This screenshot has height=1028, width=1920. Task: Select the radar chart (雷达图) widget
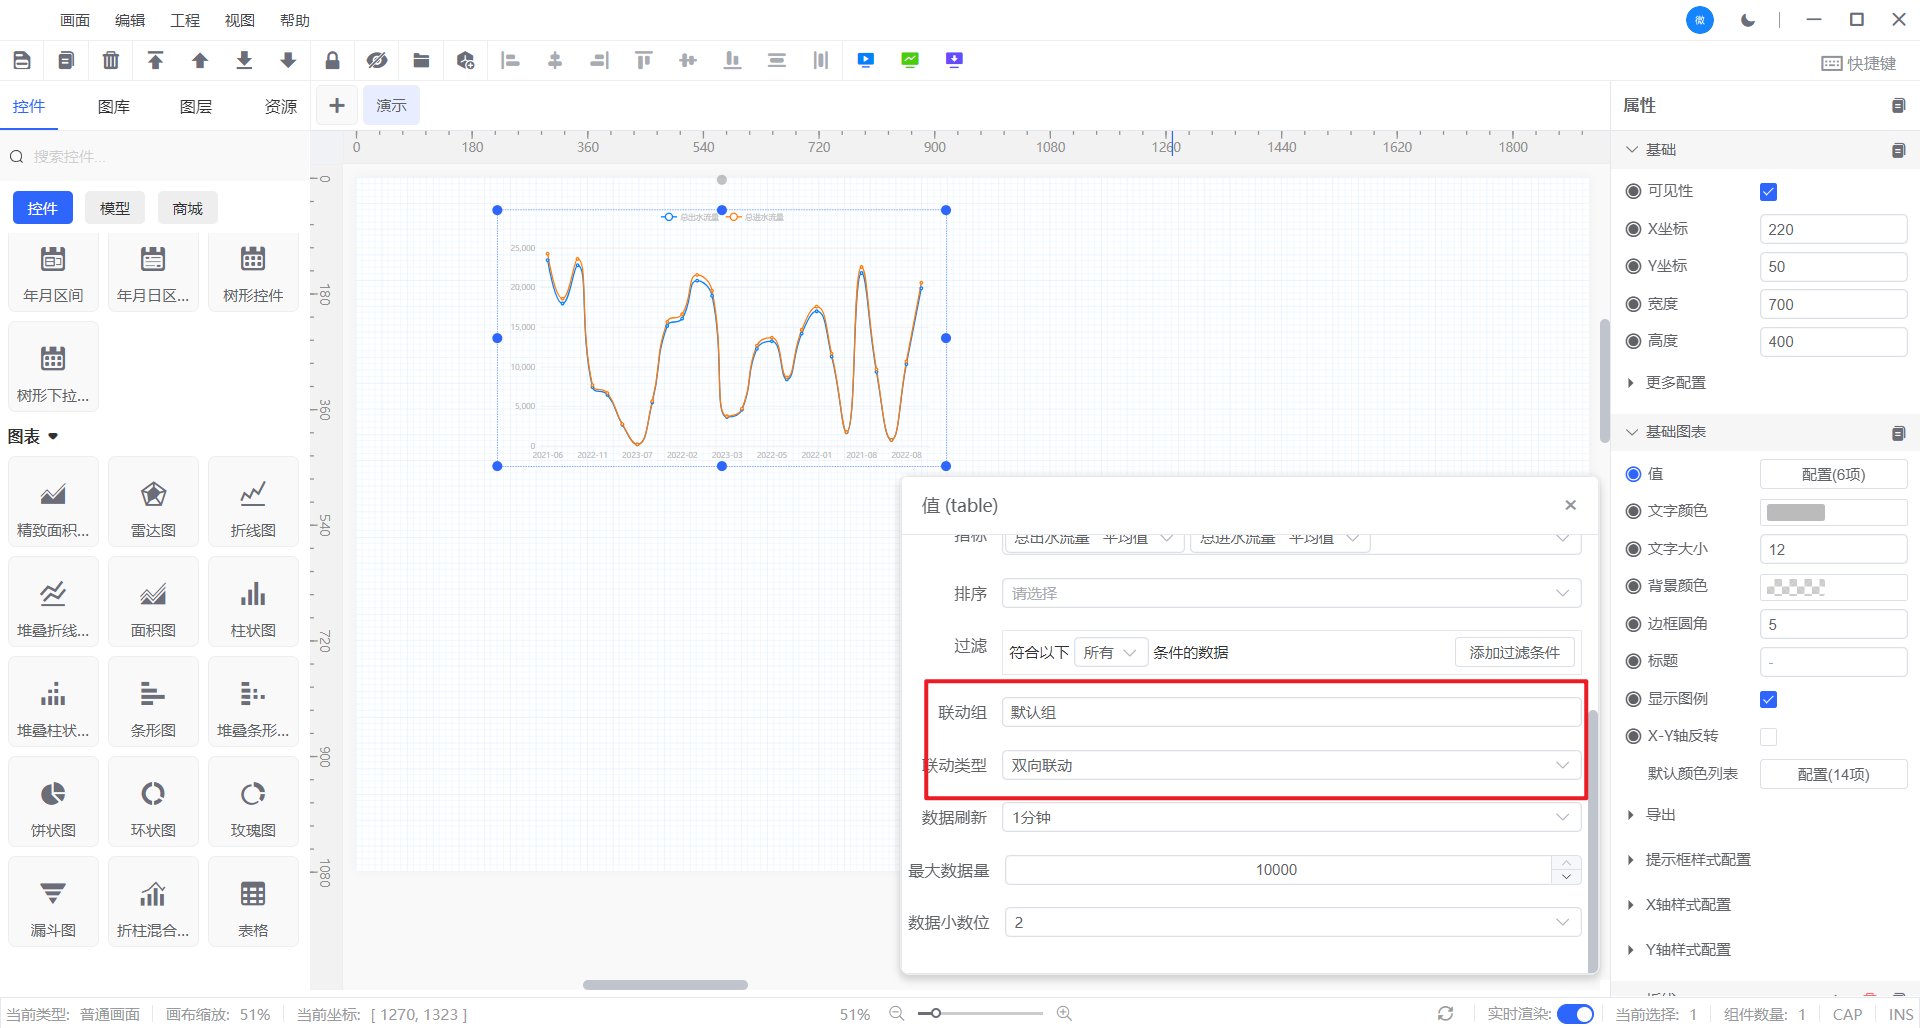pyautogui.click(x=153, y=503)
